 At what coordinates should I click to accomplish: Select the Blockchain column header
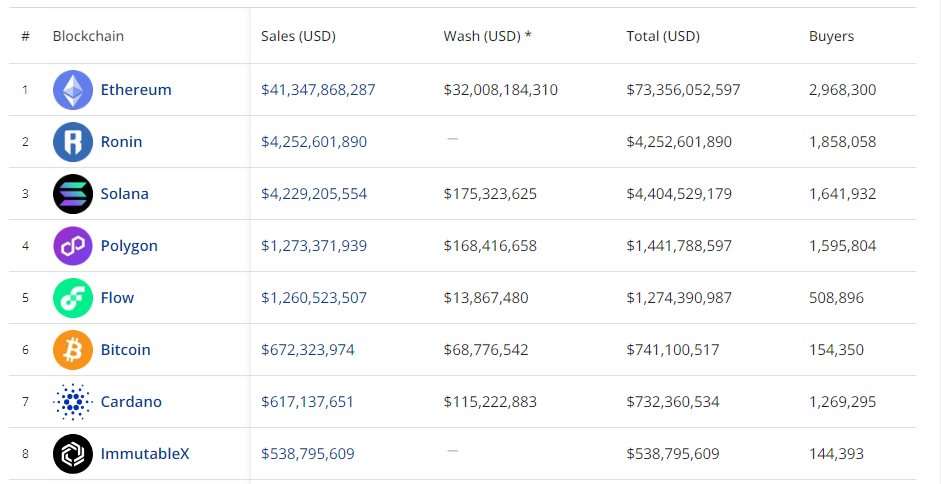pos(88,36)
